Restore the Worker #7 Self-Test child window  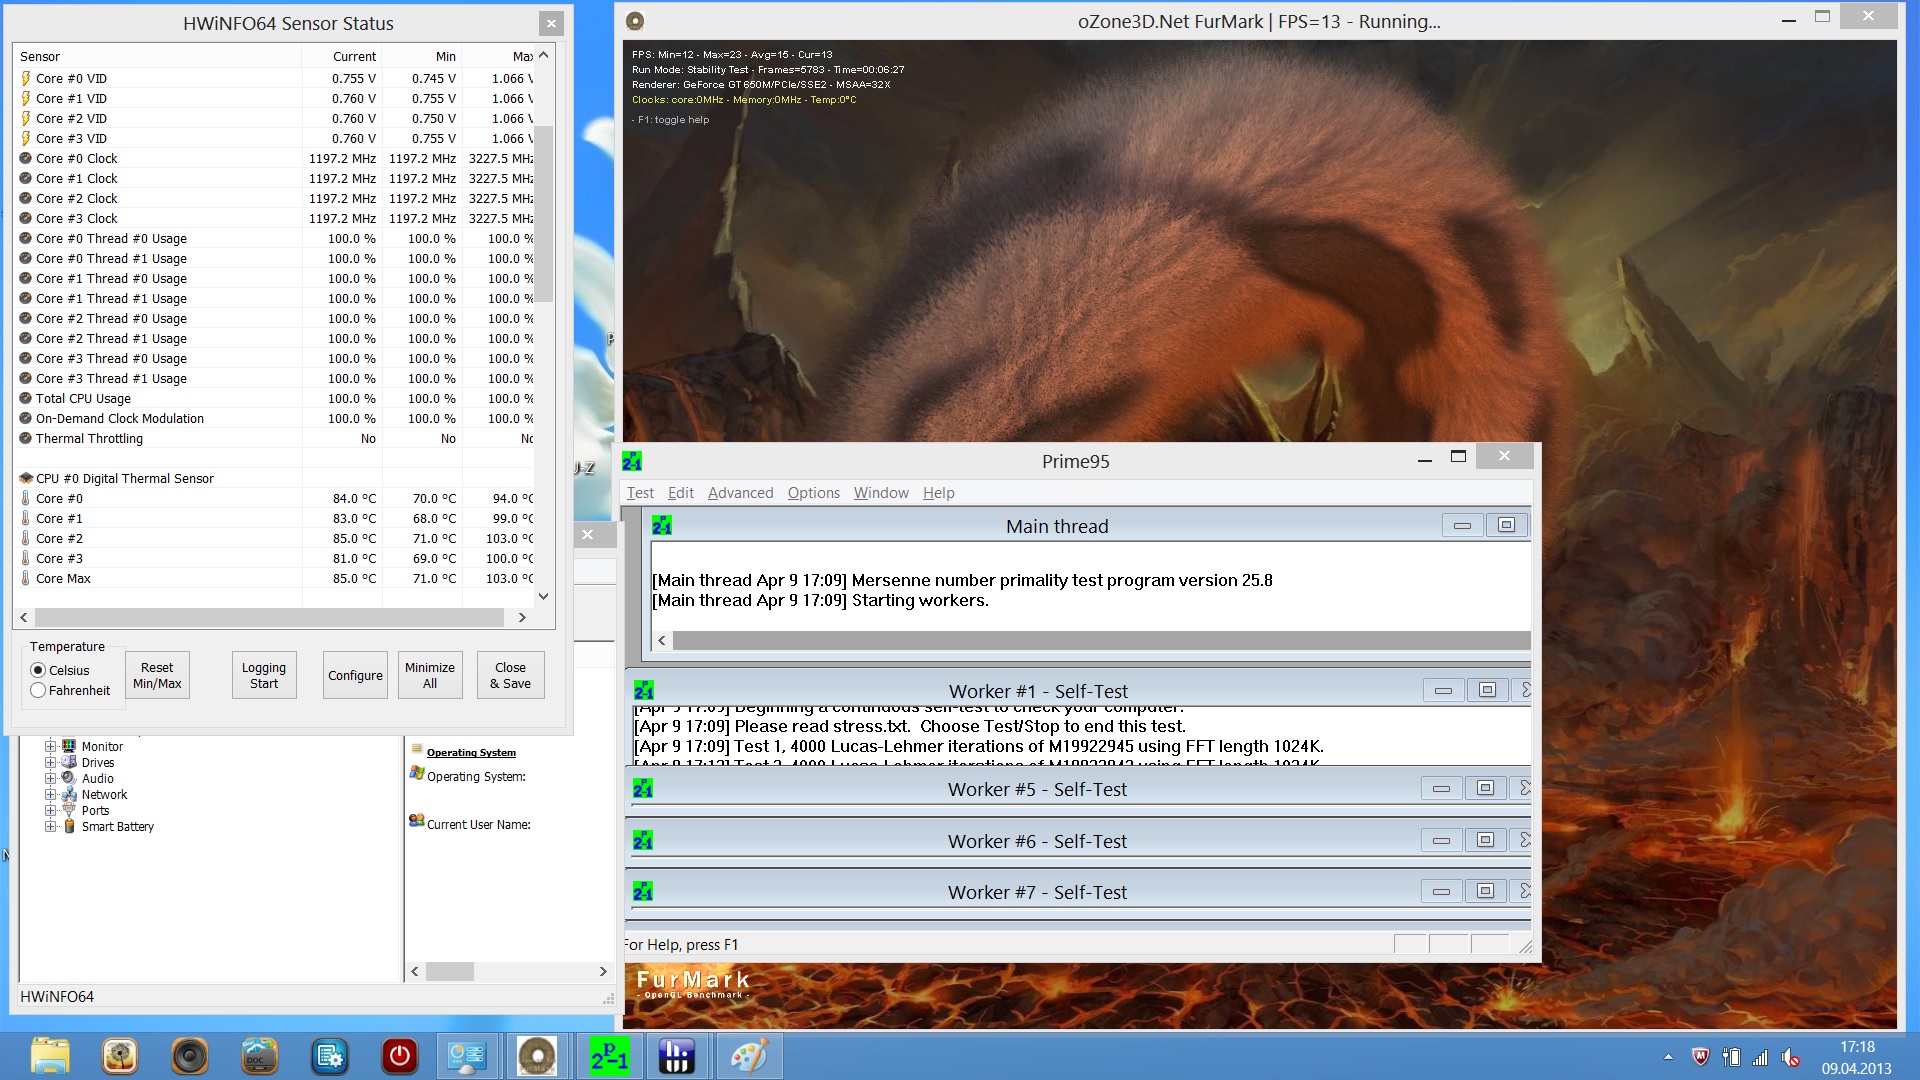(1485, 891)
